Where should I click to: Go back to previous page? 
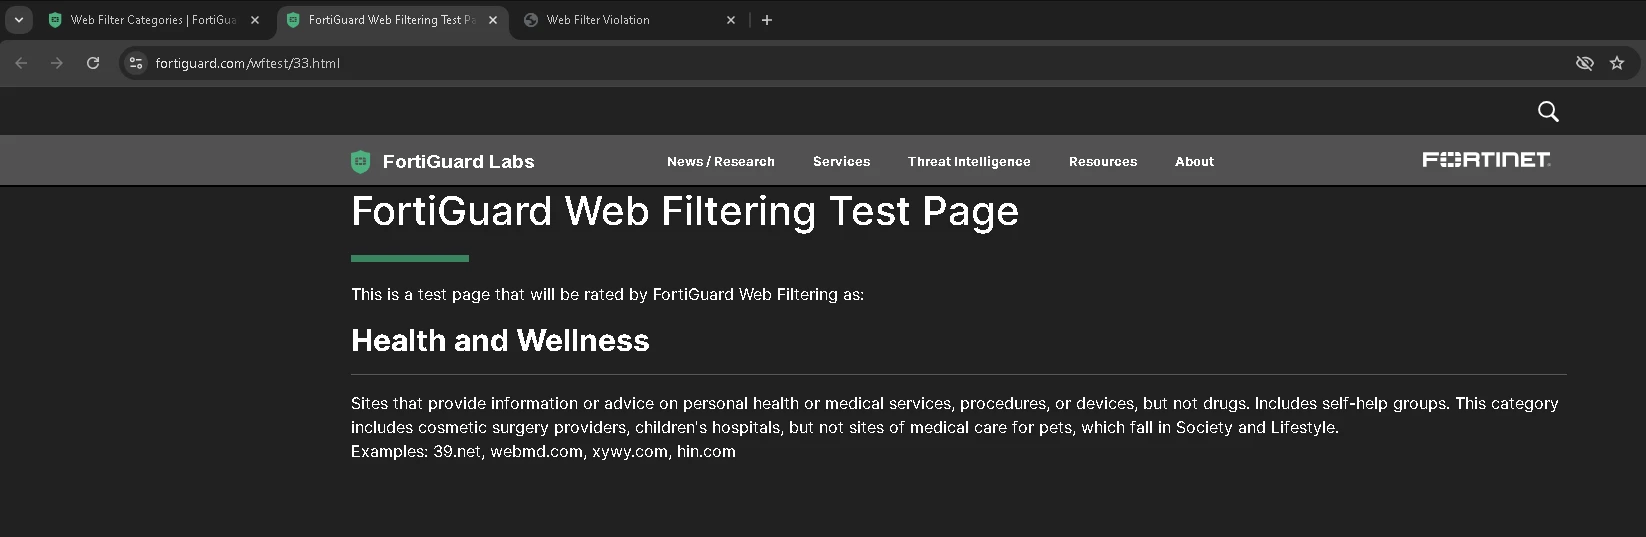(22, 63)
